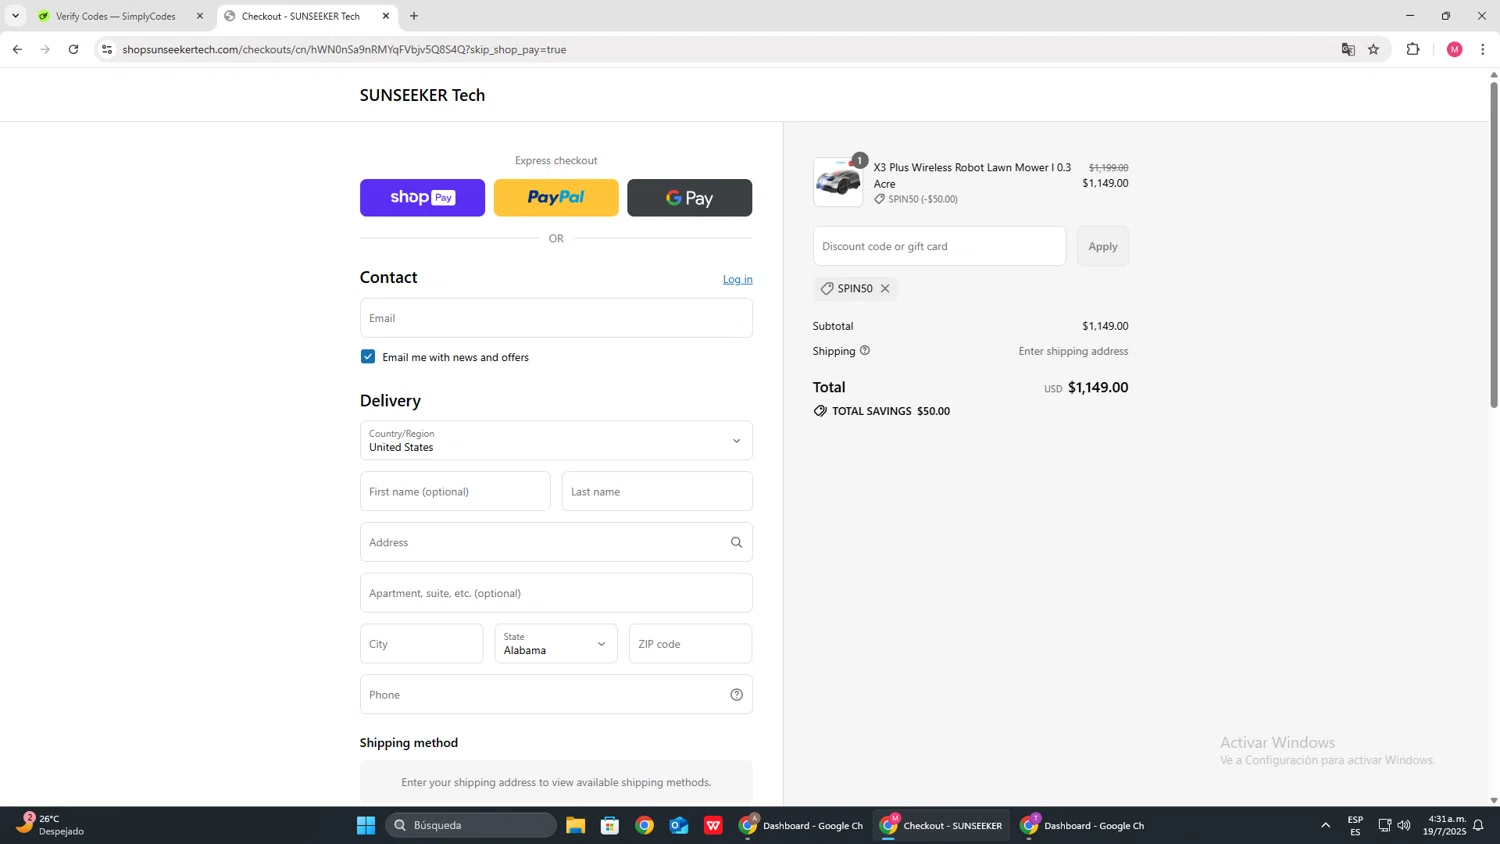The height and width of the screenshot is (844, 1500).
Task: Bookmark this page with the star icon
Action: [1374, 49]
